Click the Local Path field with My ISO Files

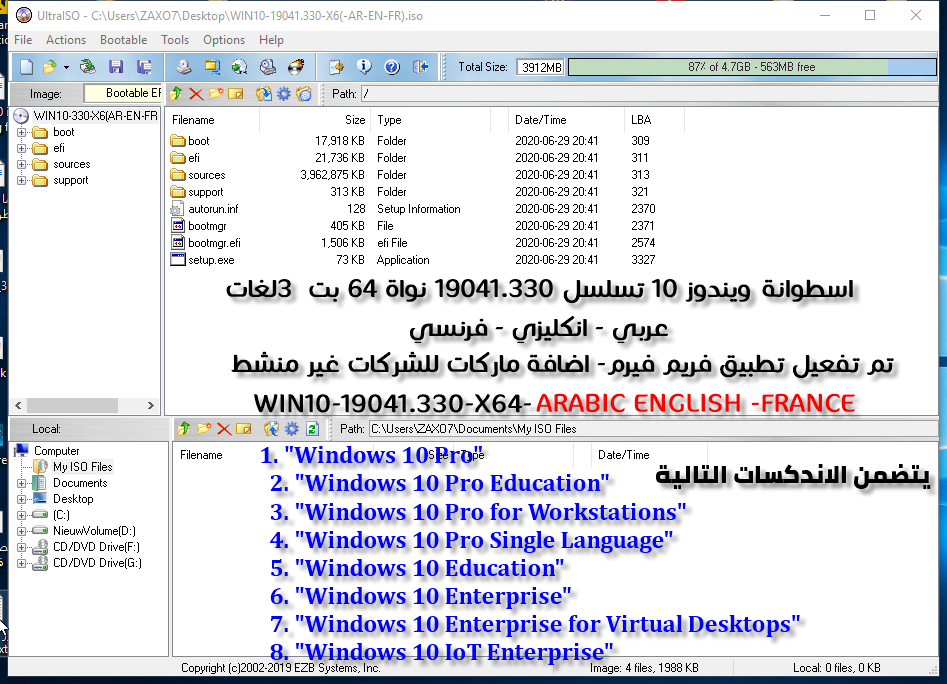tap(653, 429)
